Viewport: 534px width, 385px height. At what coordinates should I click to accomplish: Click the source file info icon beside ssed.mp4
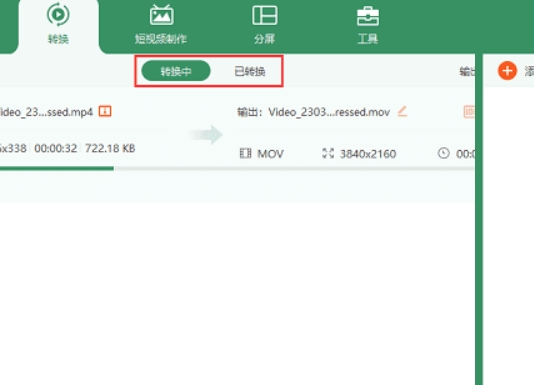105,111
